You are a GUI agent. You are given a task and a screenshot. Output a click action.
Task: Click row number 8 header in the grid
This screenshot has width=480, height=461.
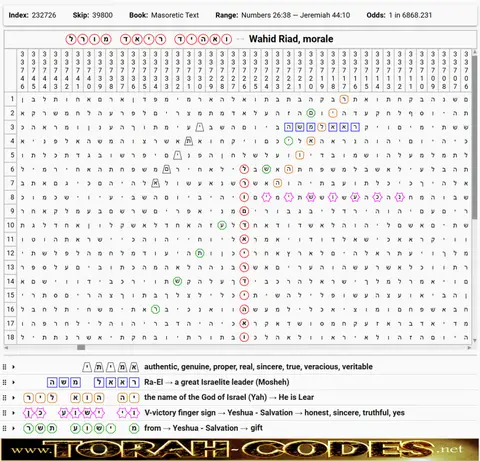11,197
